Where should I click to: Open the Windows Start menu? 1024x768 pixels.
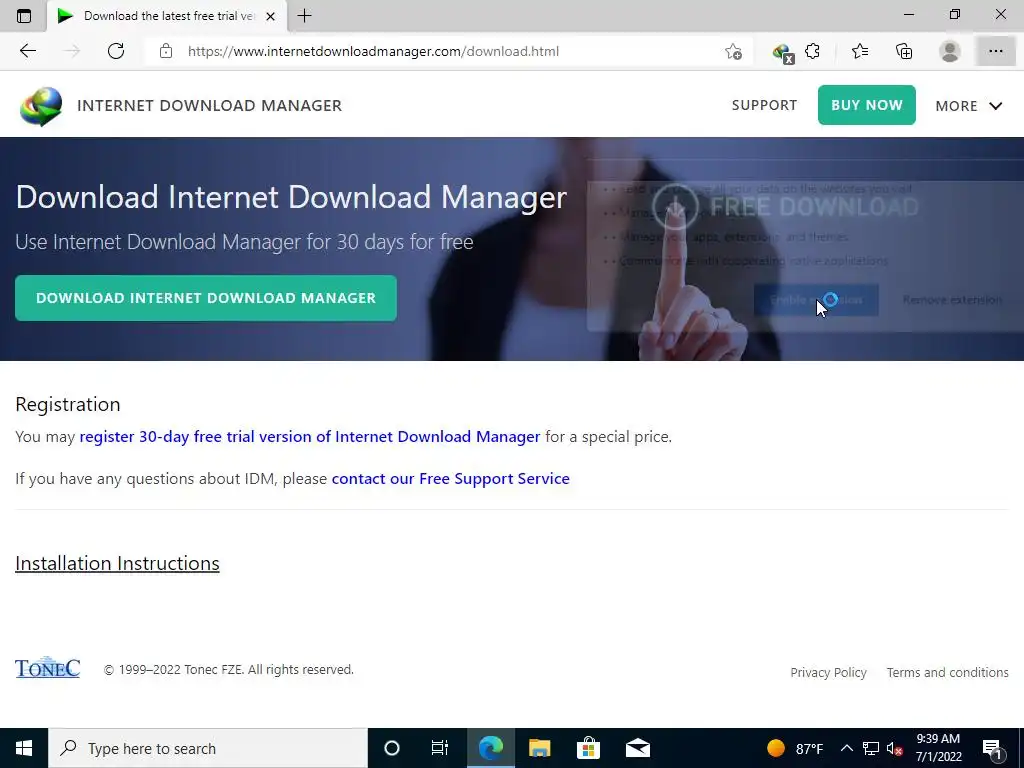pos(24,748)
